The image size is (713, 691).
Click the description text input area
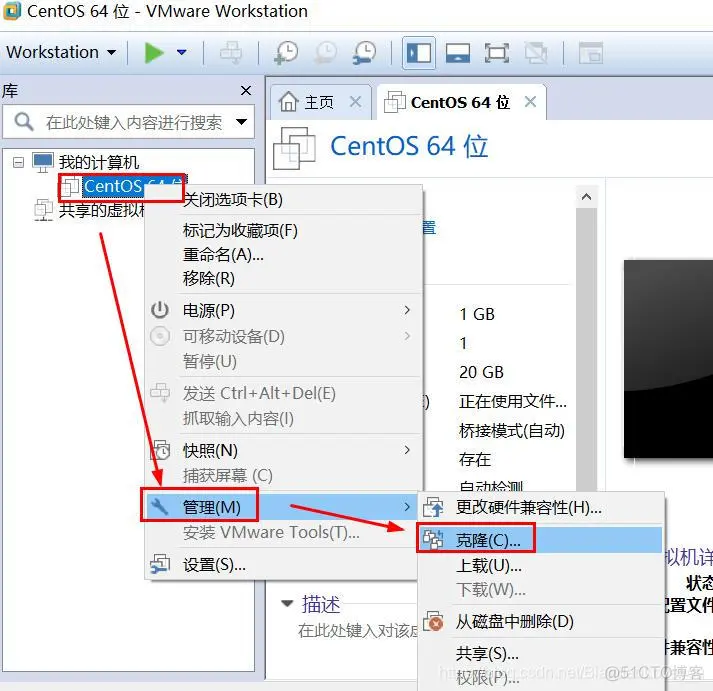[357, 631]
